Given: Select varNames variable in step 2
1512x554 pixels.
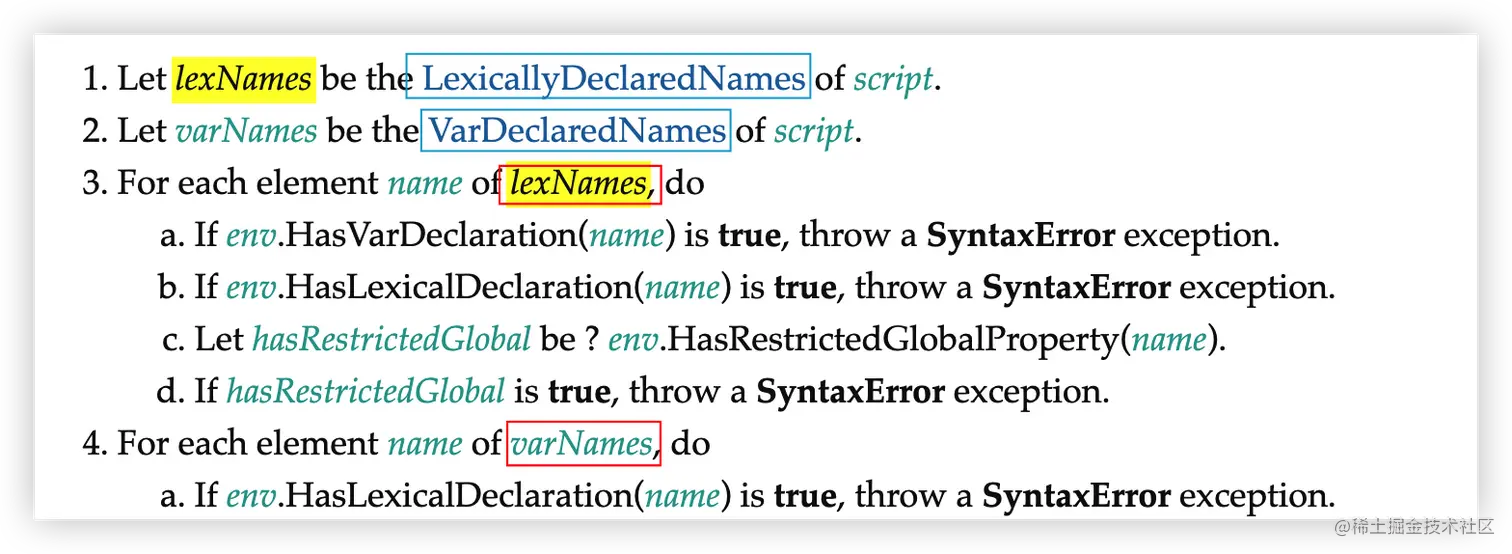Looking at the screenshot, I should pyautogui.click(x=246, y=130).
